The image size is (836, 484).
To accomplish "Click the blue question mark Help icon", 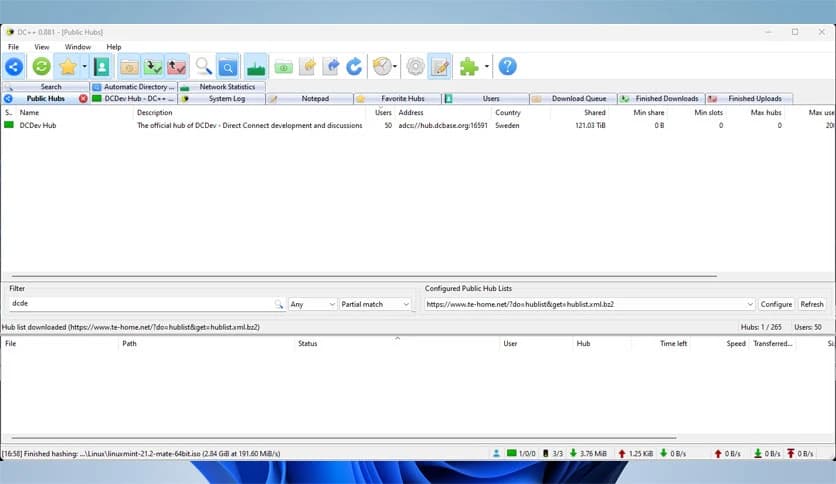I will pyautogui.click(x=507, y=67).
